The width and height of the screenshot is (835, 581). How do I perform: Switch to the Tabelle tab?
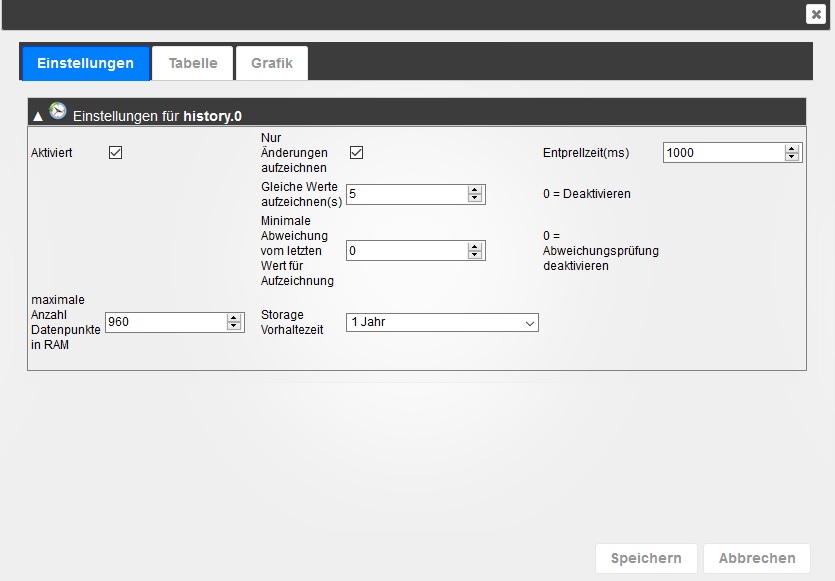coord(193,63)
